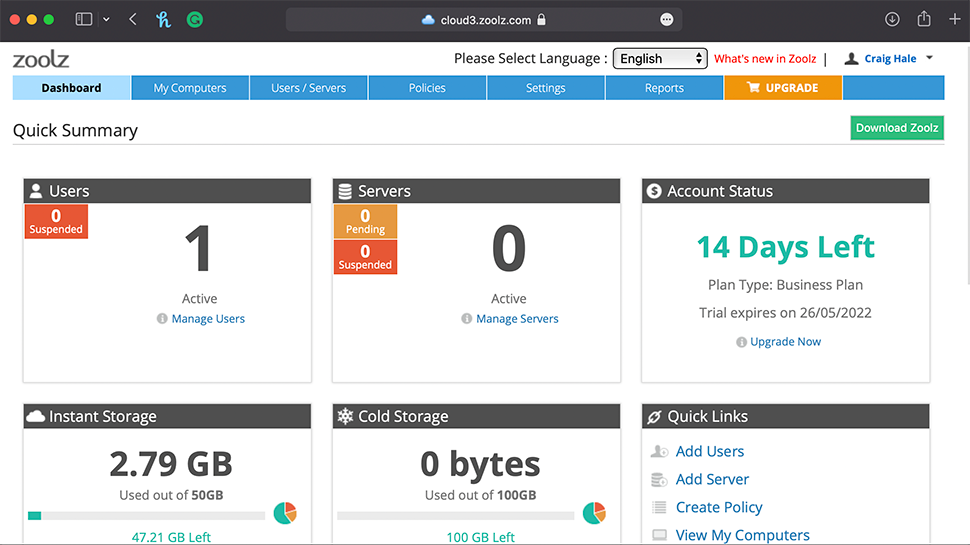Click the Craig Hale username link

click(890, 59)
